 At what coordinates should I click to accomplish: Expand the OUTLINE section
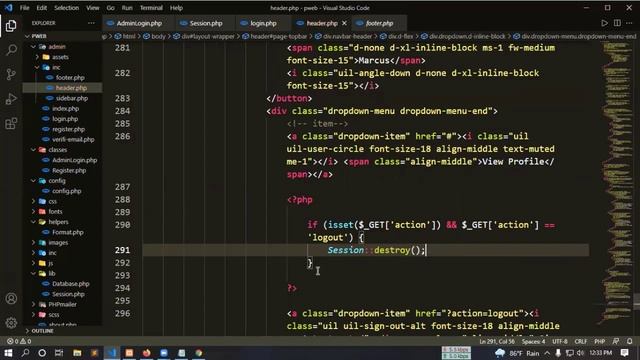pos(42,331)
